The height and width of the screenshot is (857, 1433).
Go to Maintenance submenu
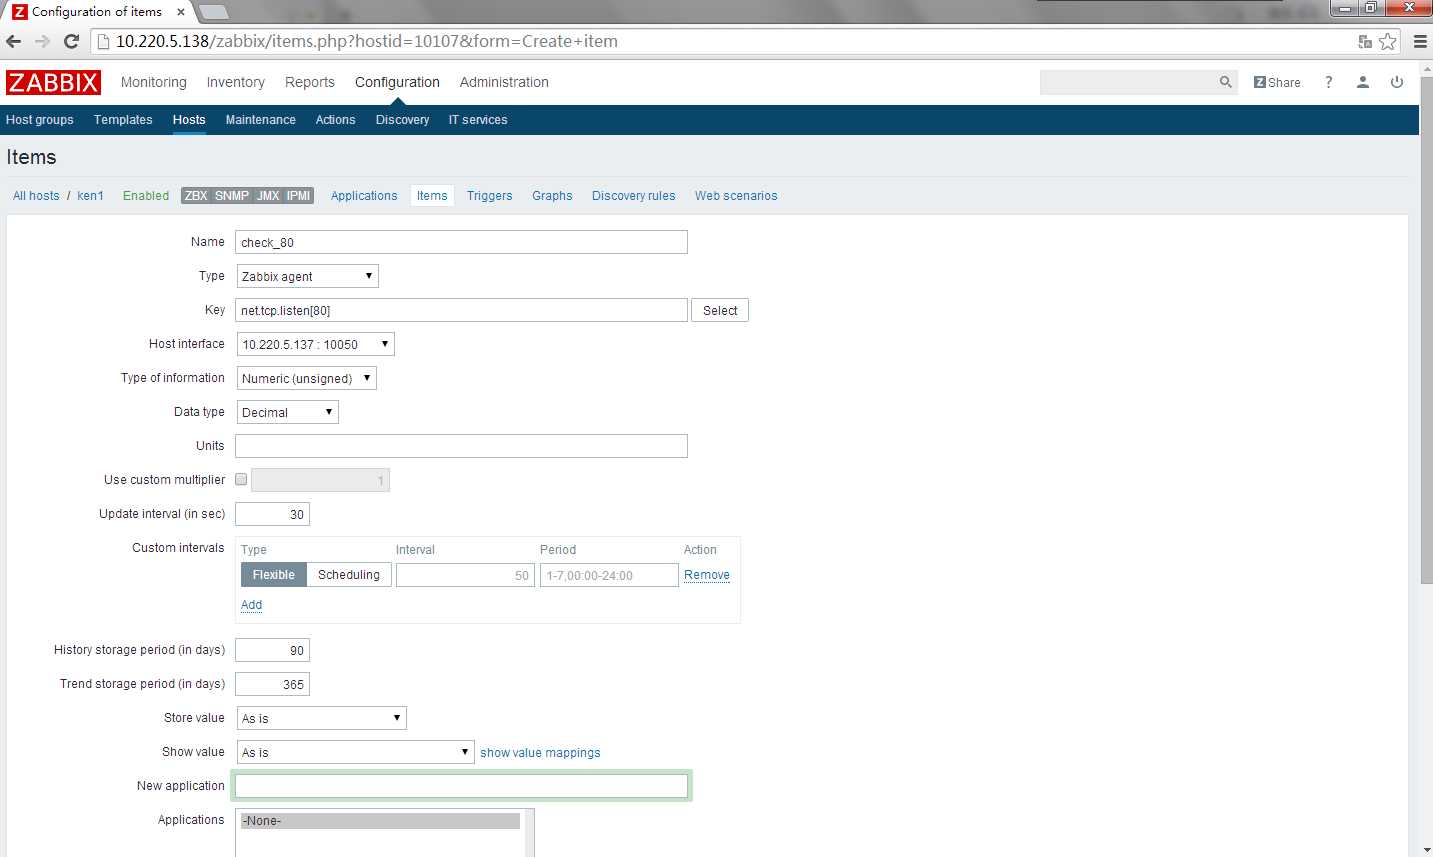pos(260,119)
